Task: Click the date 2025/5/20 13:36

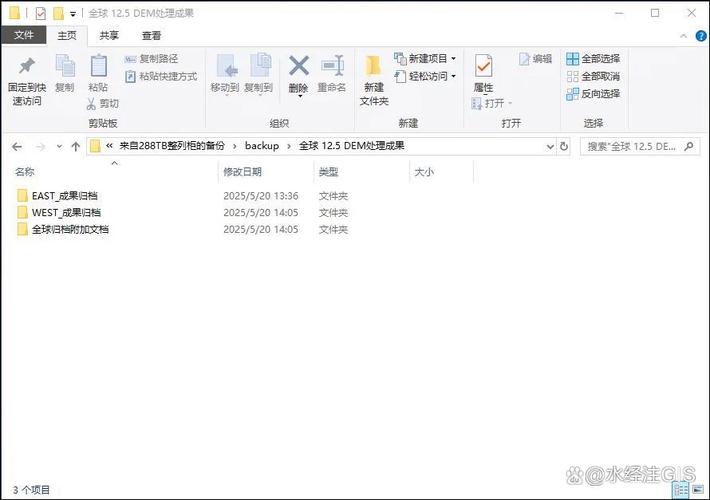Action: (x=261, y=196)
